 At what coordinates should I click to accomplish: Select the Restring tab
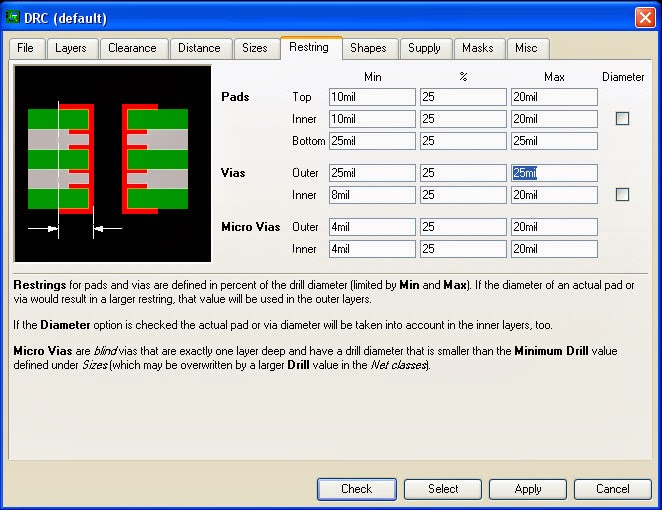pyautogui.click(x=309, y=47)
